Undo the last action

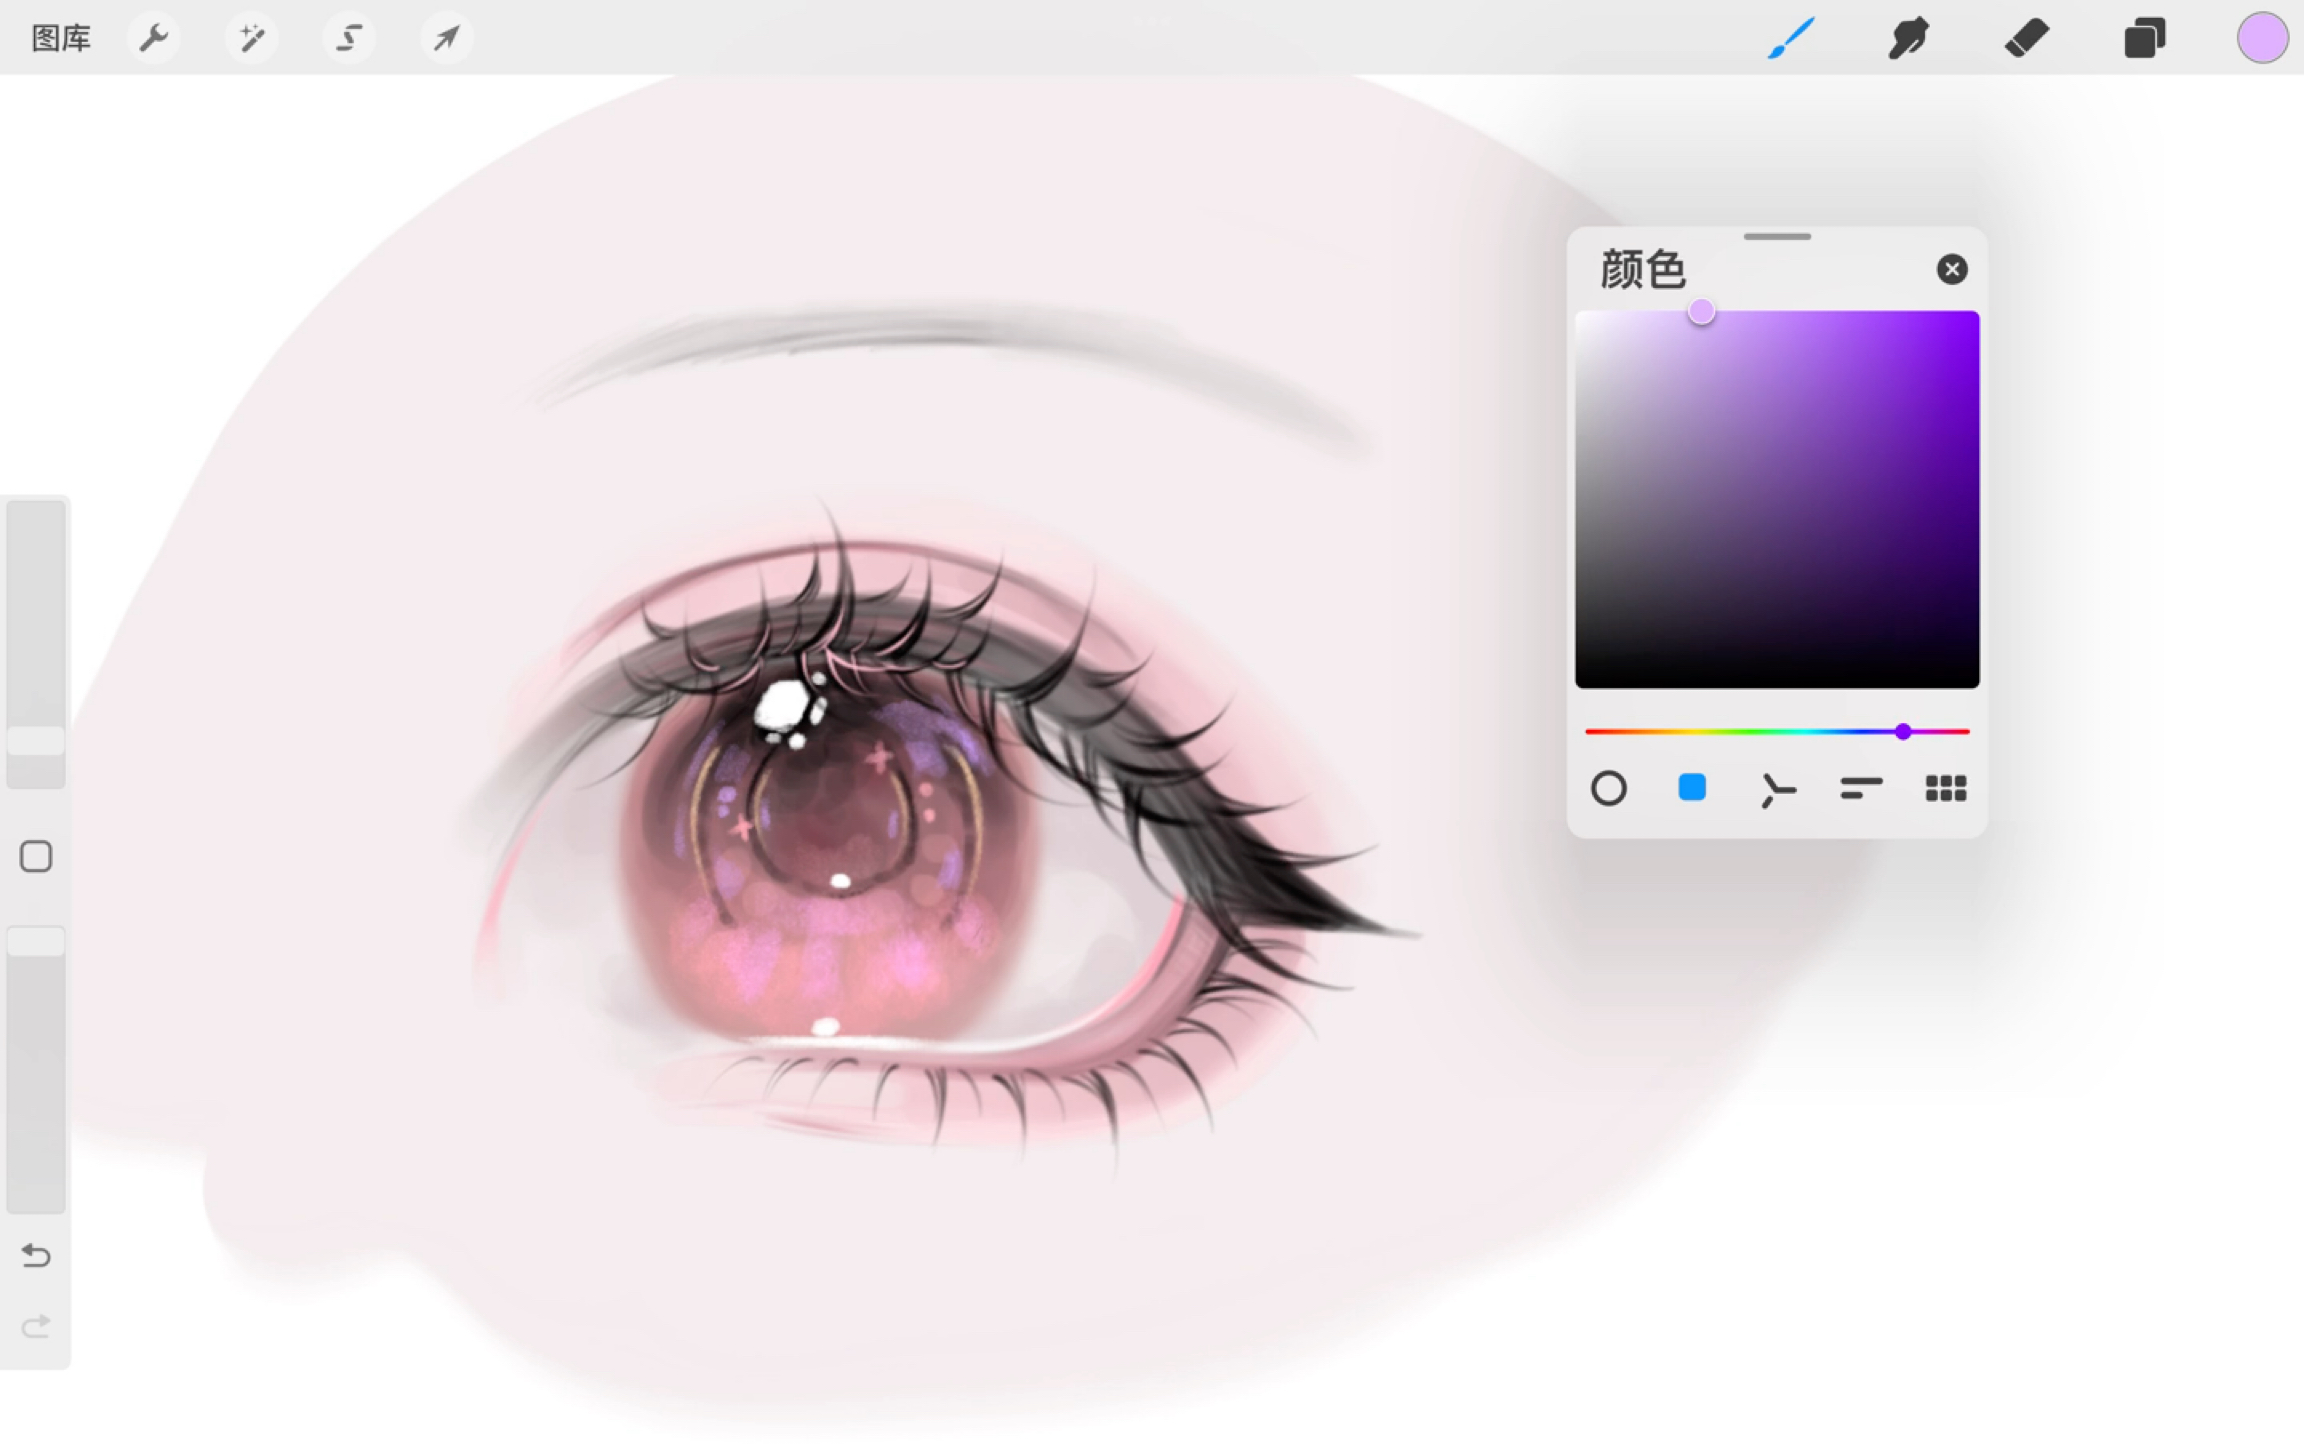[36, 1255]
